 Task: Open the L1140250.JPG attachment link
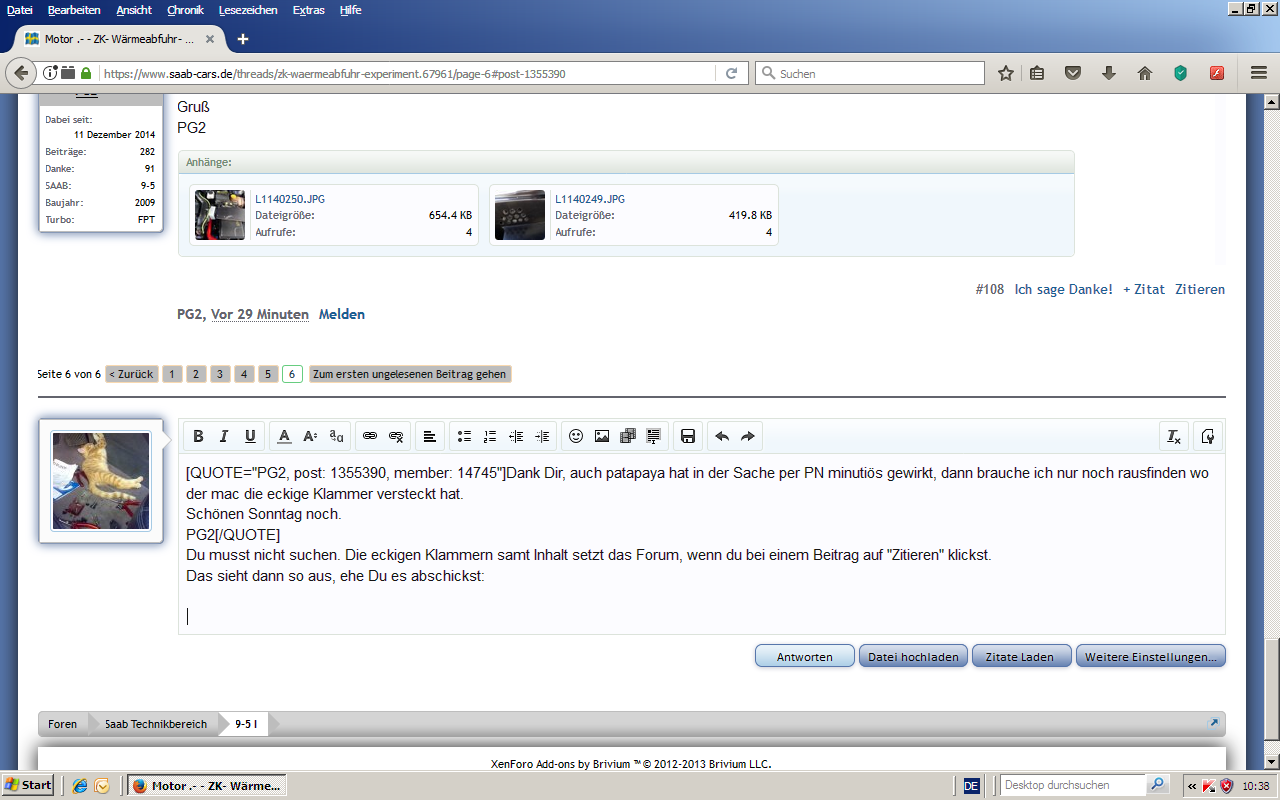tap(290, 199)
